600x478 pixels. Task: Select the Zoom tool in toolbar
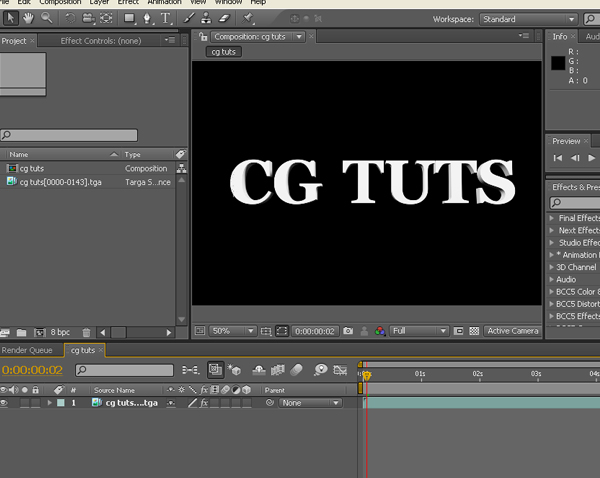[45, 18]
